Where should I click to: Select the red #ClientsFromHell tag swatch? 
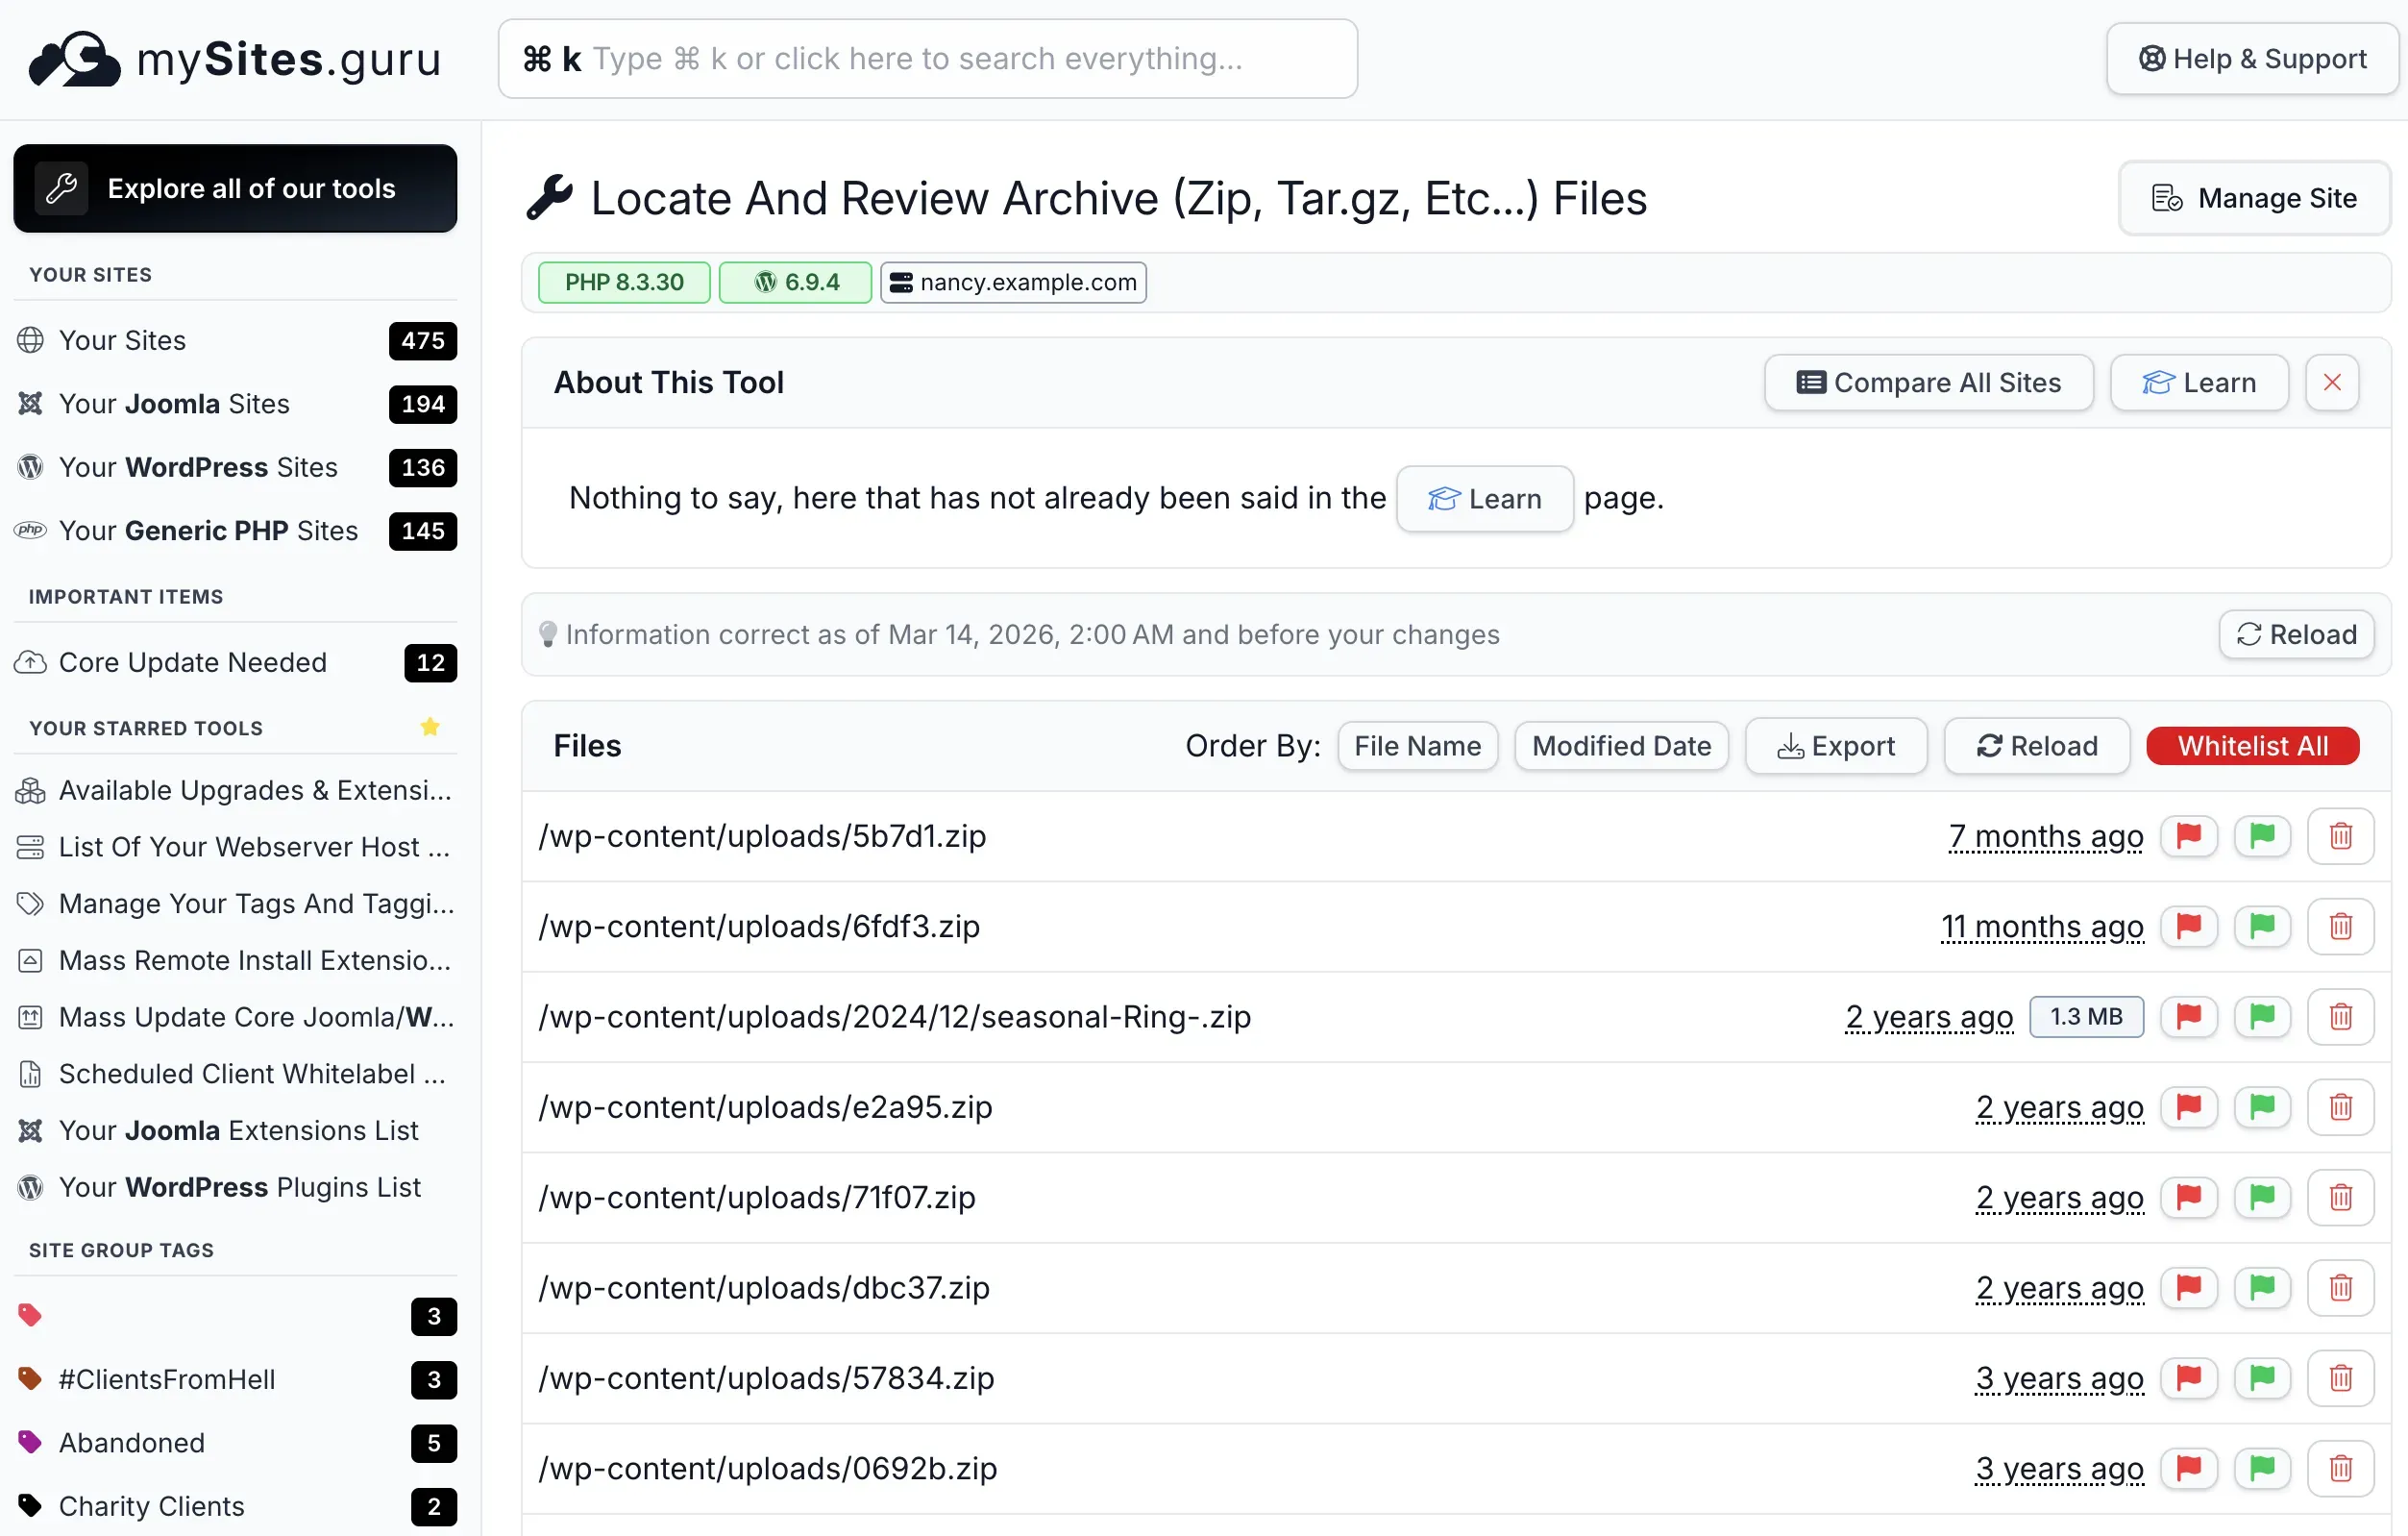31,1379
